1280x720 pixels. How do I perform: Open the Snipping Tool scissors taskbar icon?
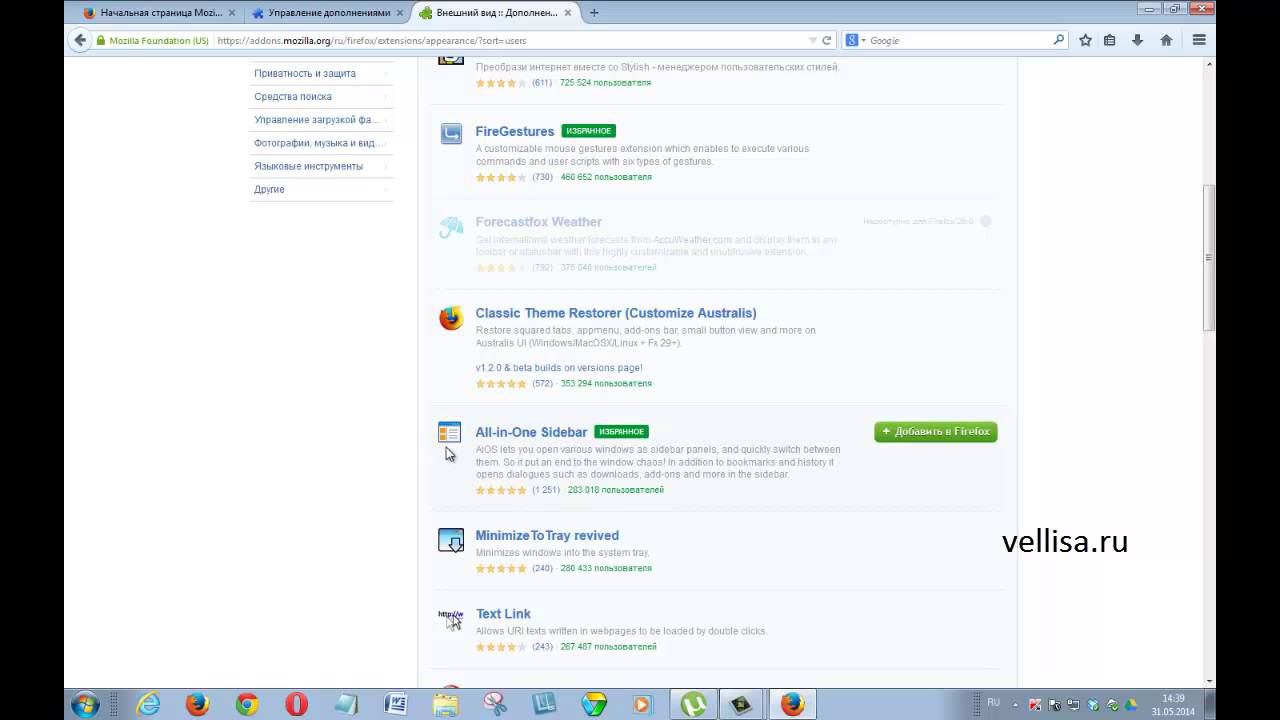pyautogui.click(x=495, y=704)
